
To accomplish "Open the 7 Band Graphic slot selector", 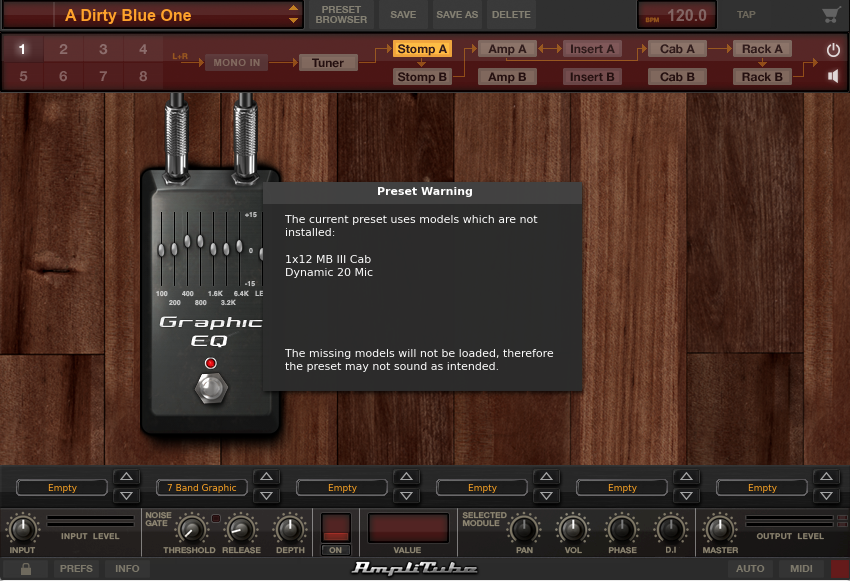I will tap(202, 488).
